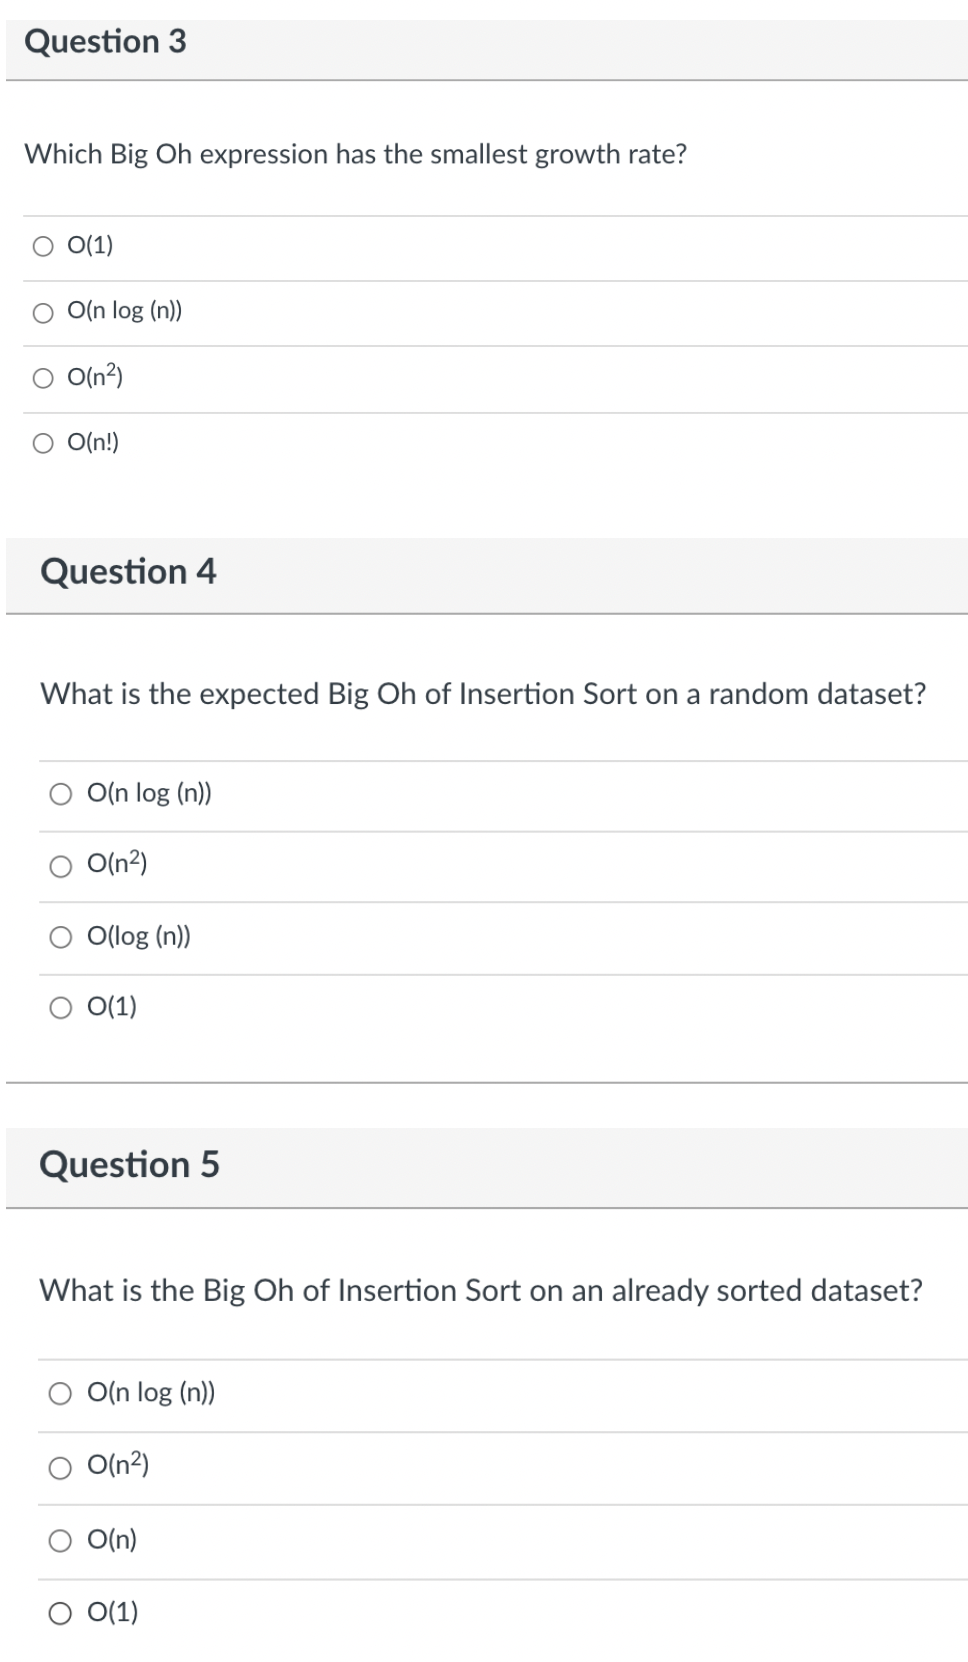The width and height of the screenshot is (968, 1662).
Task: Pick the O(n²) option under Question 3
Action: coord(43,378)
